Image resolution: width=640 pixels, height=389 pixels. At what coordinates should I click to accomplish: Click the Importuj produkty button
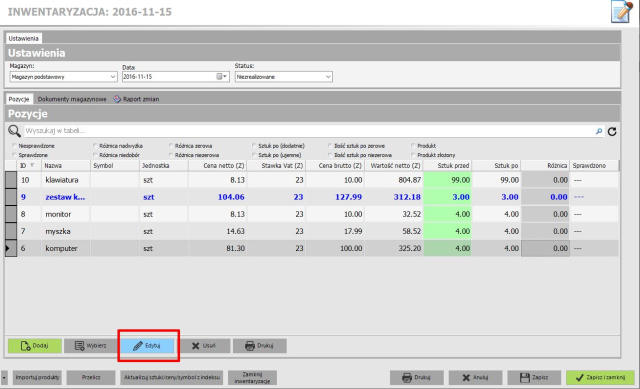(x=37, y=378)
